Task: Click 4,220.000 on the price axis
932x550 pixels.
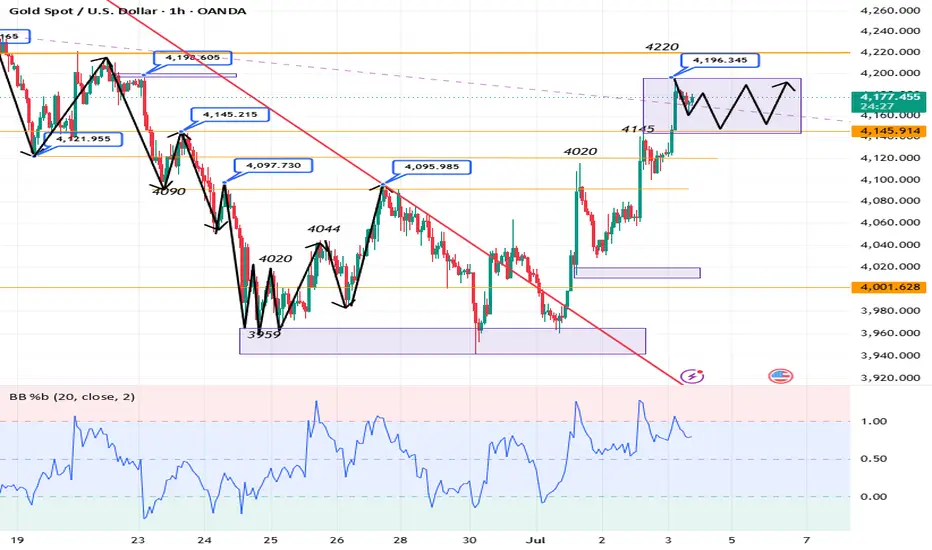Action: [890, 52]
